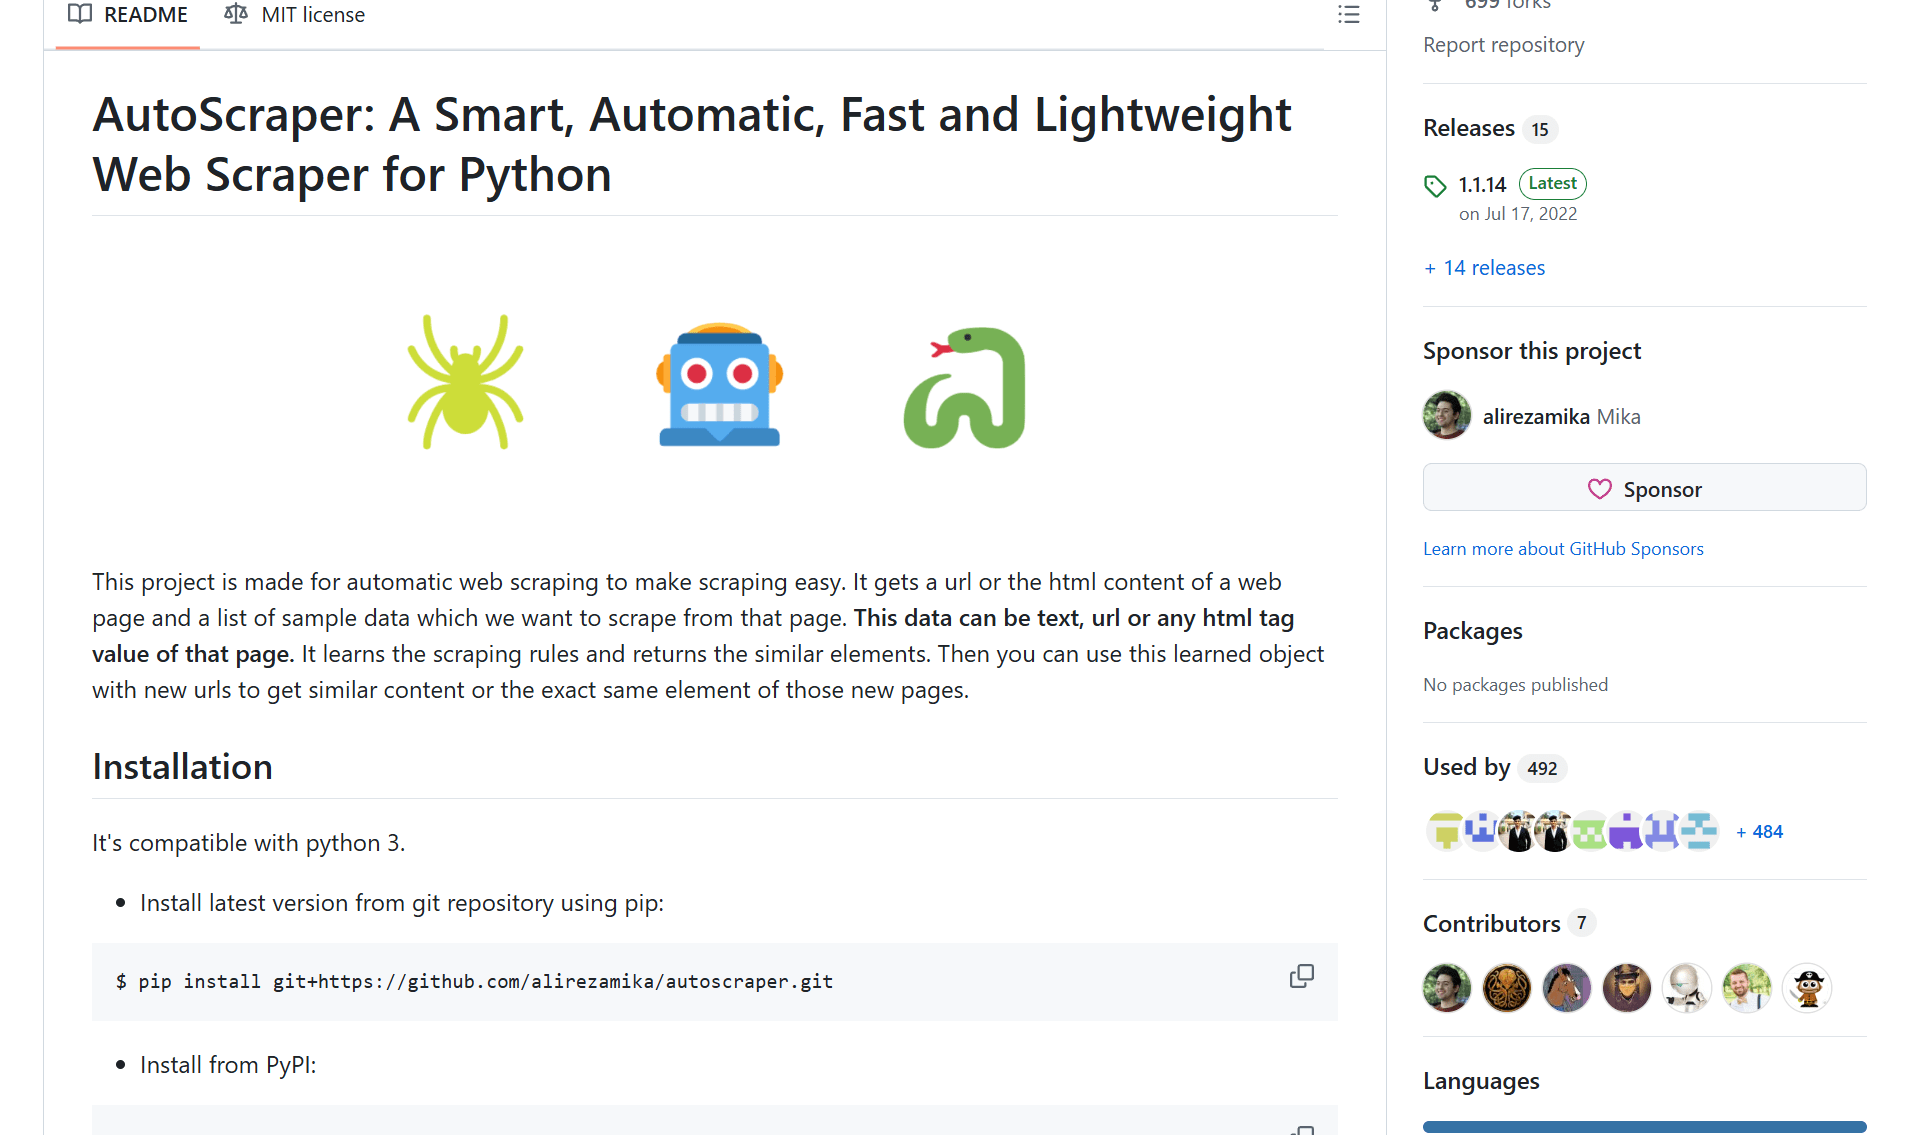The height and width of the screenshot is (1135, 1921).
Task: Open the first contributor avatar
Action: click(1446, 988)
